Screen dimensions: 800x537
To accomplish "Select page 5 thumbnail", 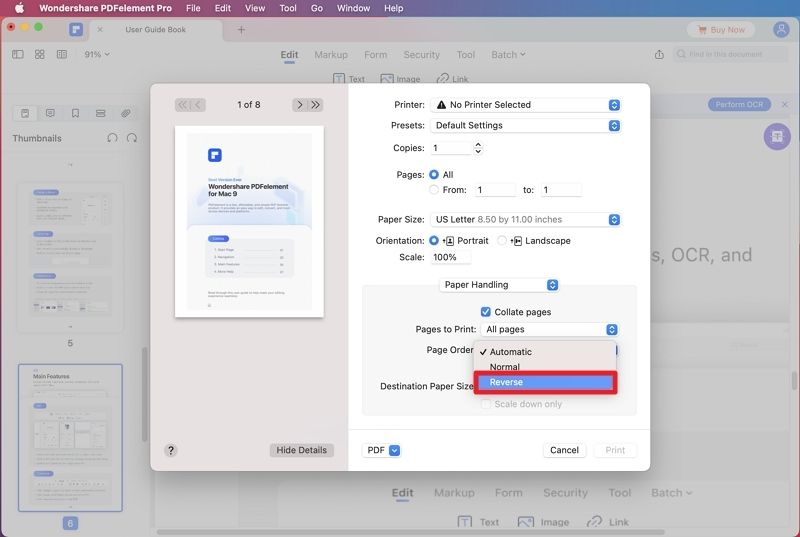I will (x=70, y=257).
